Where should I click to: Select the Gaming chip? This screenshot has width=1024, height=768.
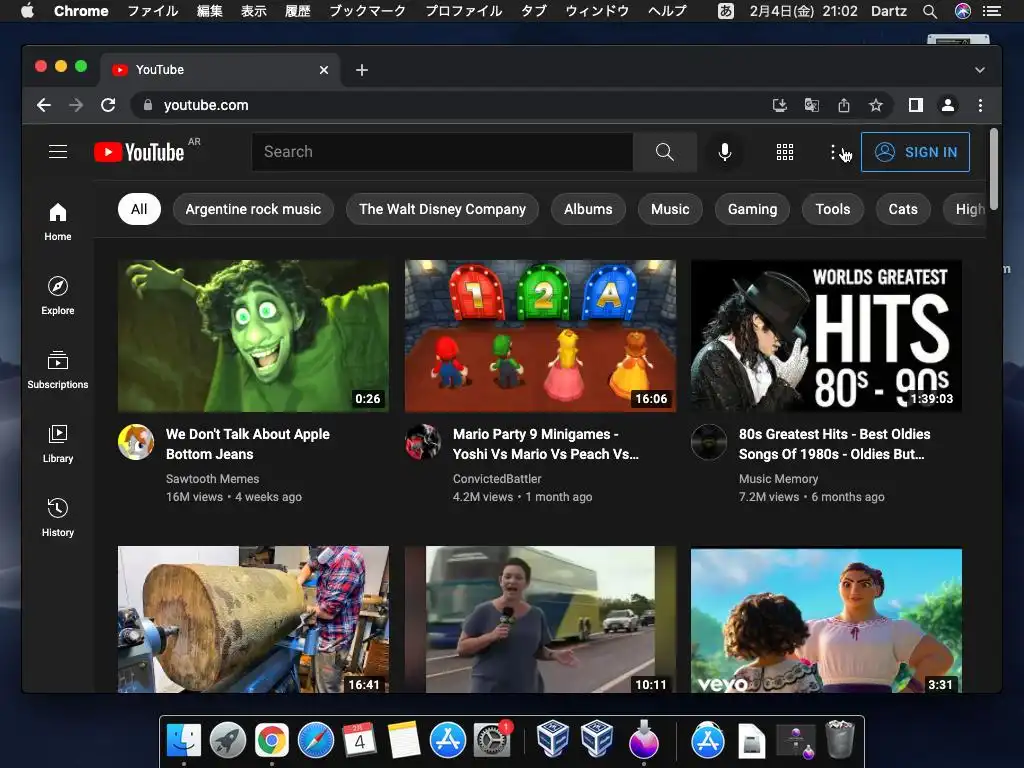point(752,209)
